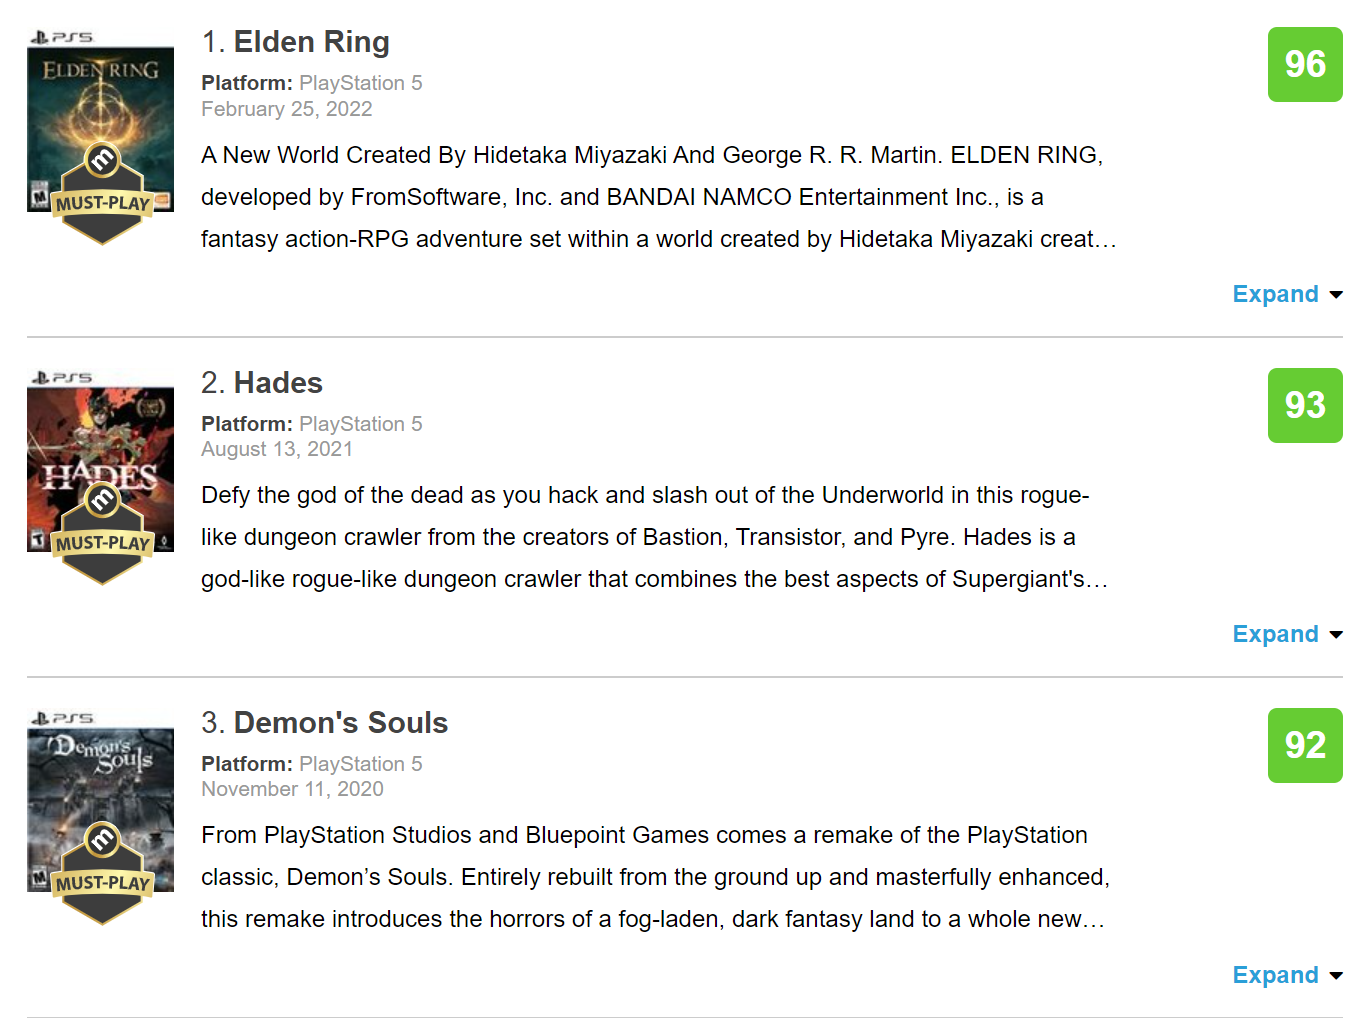The width and height of the screenshot is (1365, 1024).
Task: Expand the Hades description
Action: [1285, 634]
